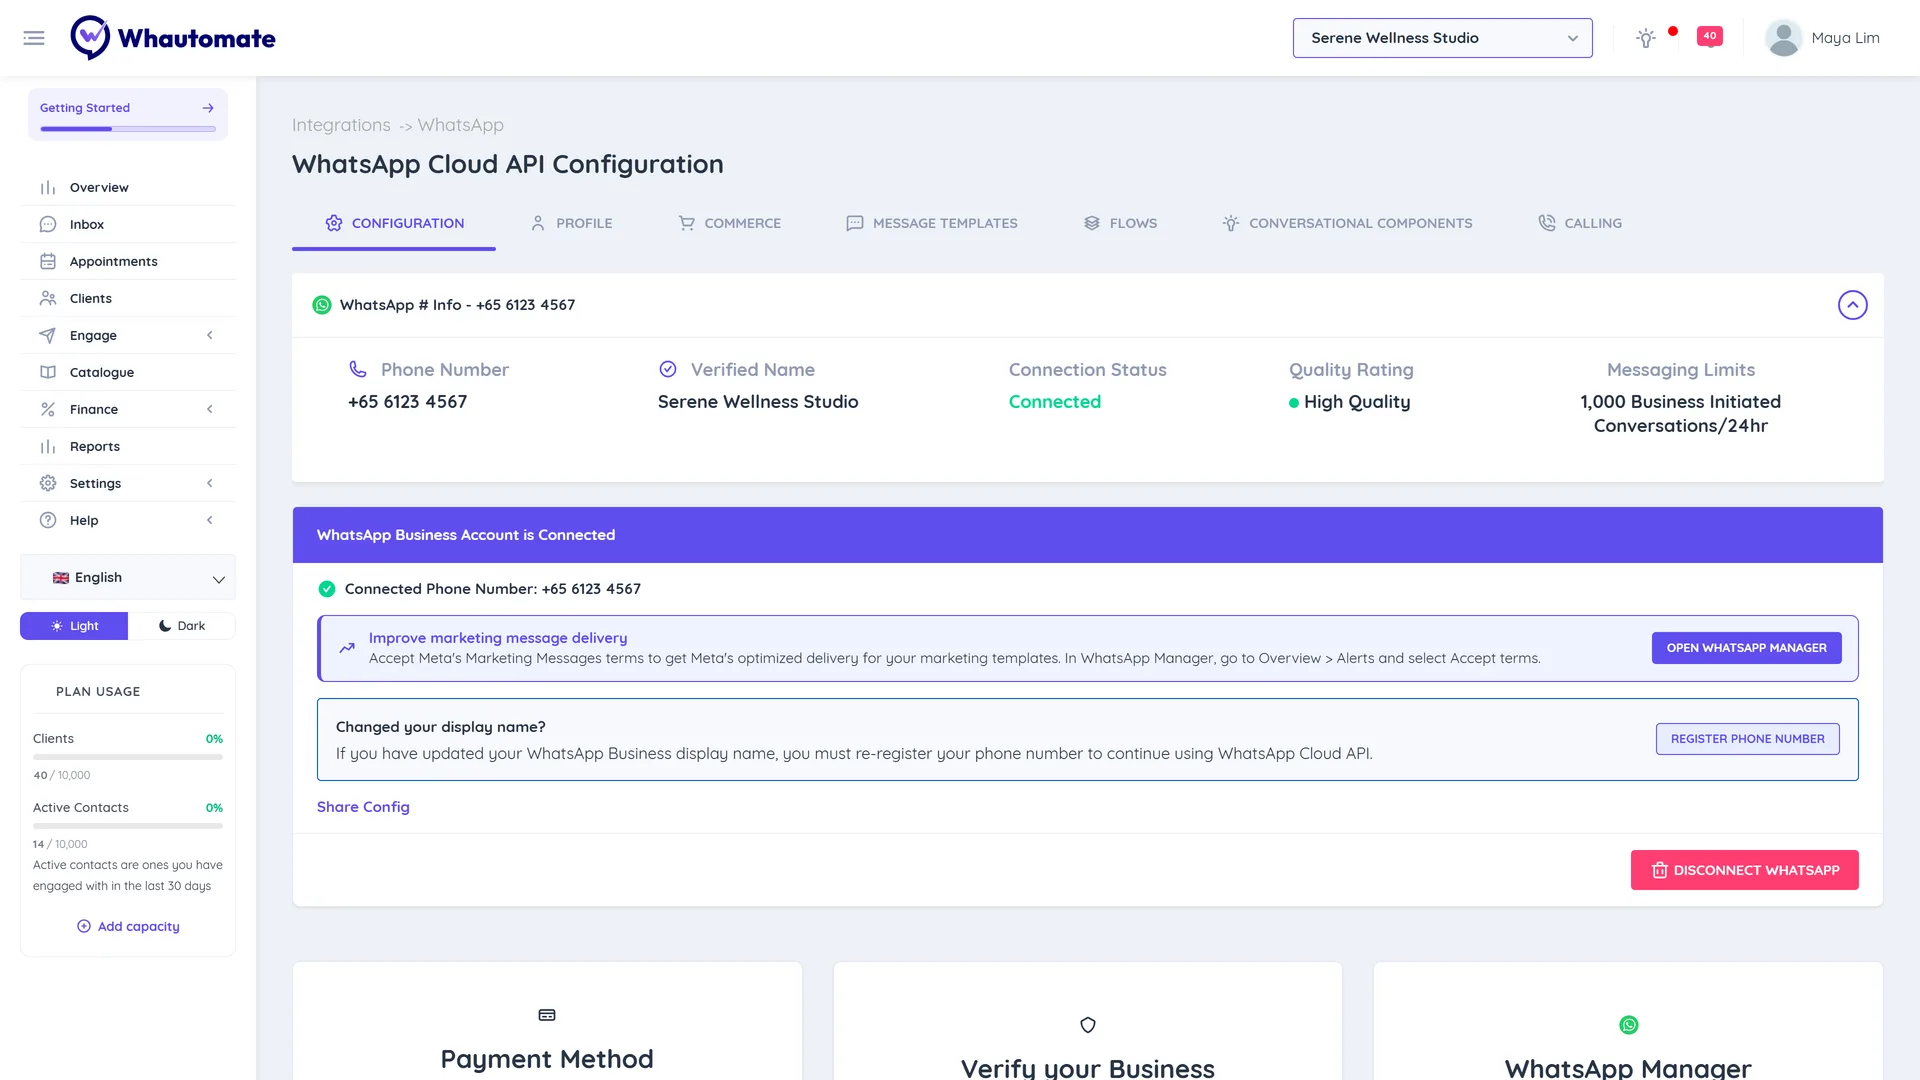Click the Active Contacts usage progress bar

tap(128, 826)
